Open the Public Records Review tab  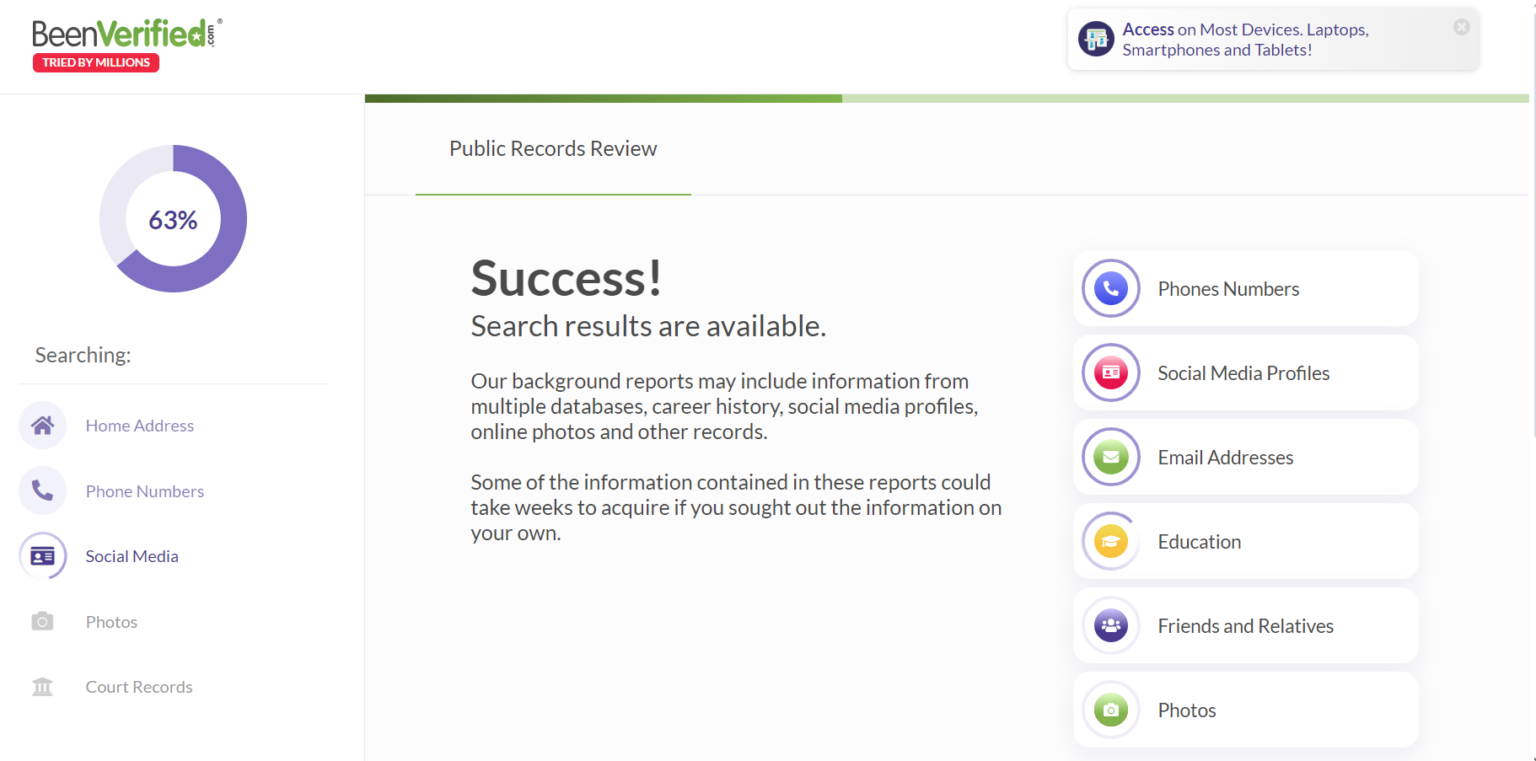tap(552, 148)
